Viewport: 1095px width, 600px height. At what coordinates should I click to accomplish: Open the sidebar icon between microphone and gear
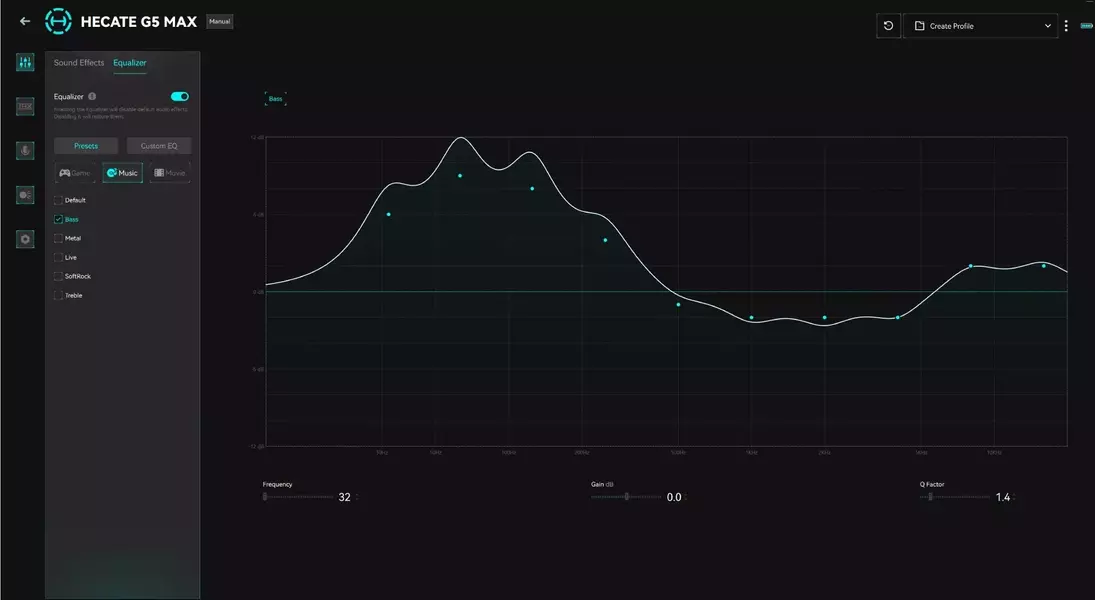point(25,196)
